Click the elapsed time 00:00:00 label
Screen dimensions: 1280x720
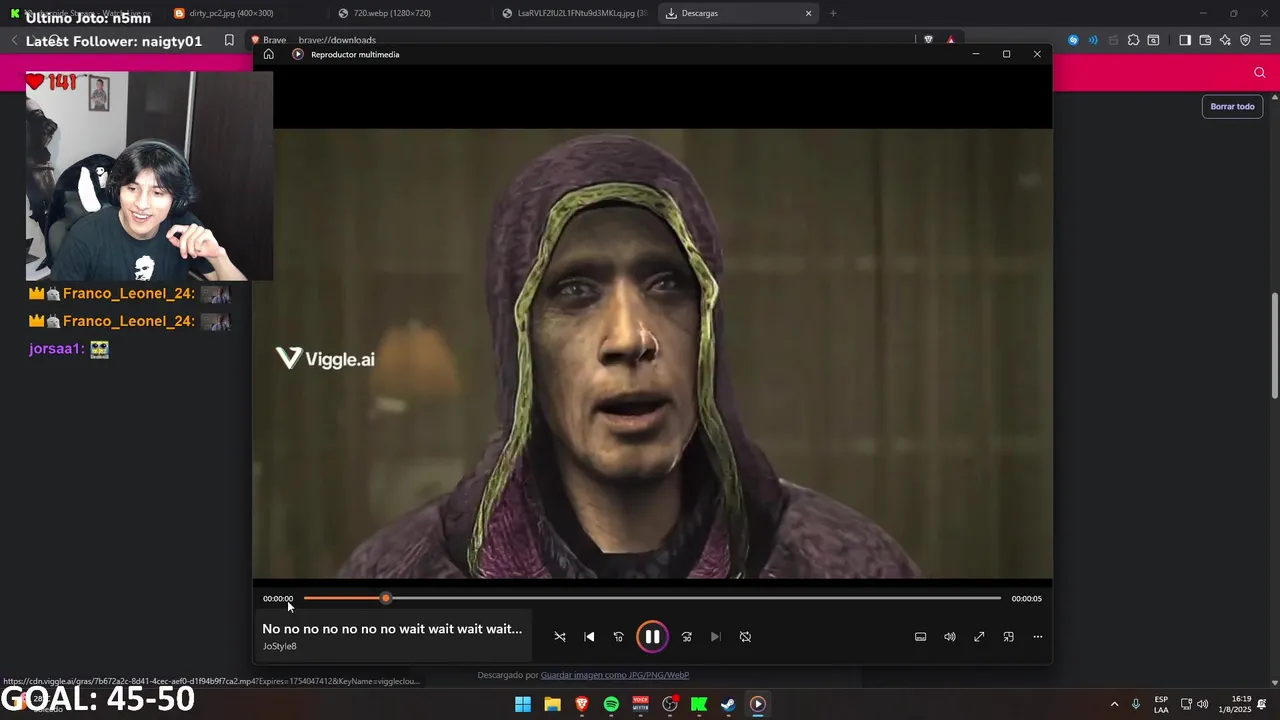point(278,599)
